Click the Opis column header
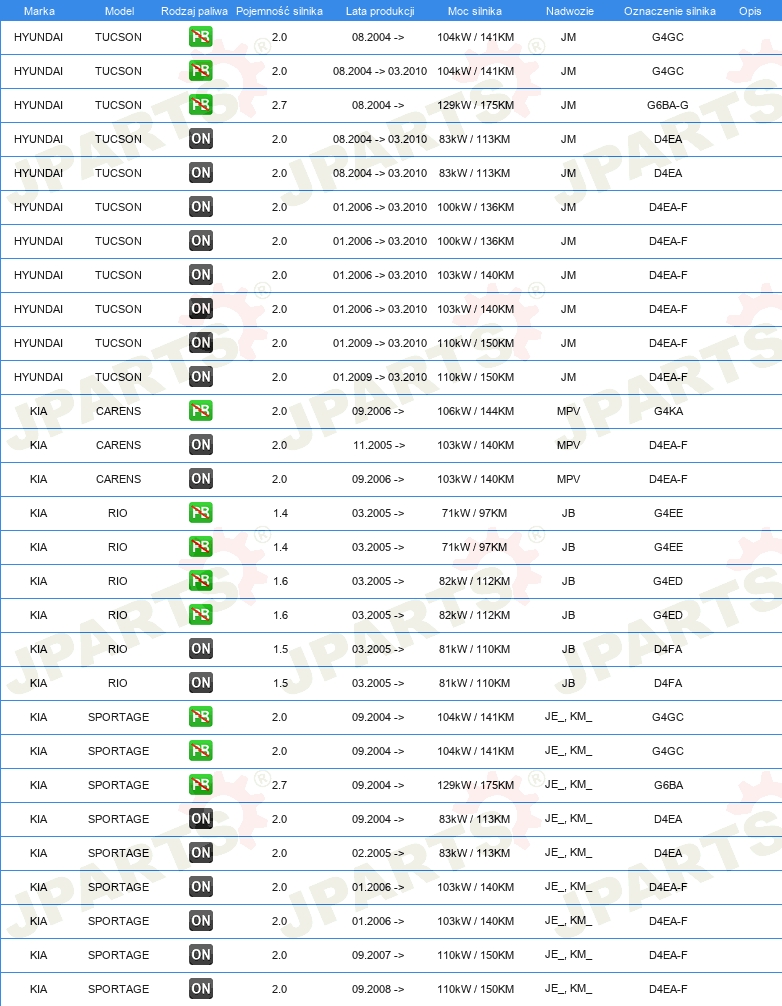 point(750,11)
